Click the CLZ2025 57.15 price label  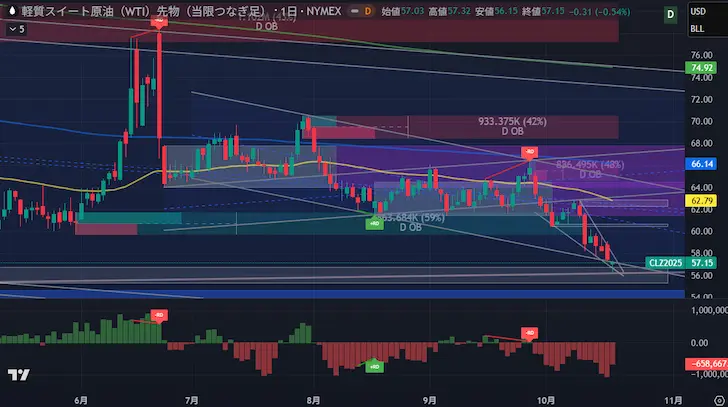[x=684, y=263]
